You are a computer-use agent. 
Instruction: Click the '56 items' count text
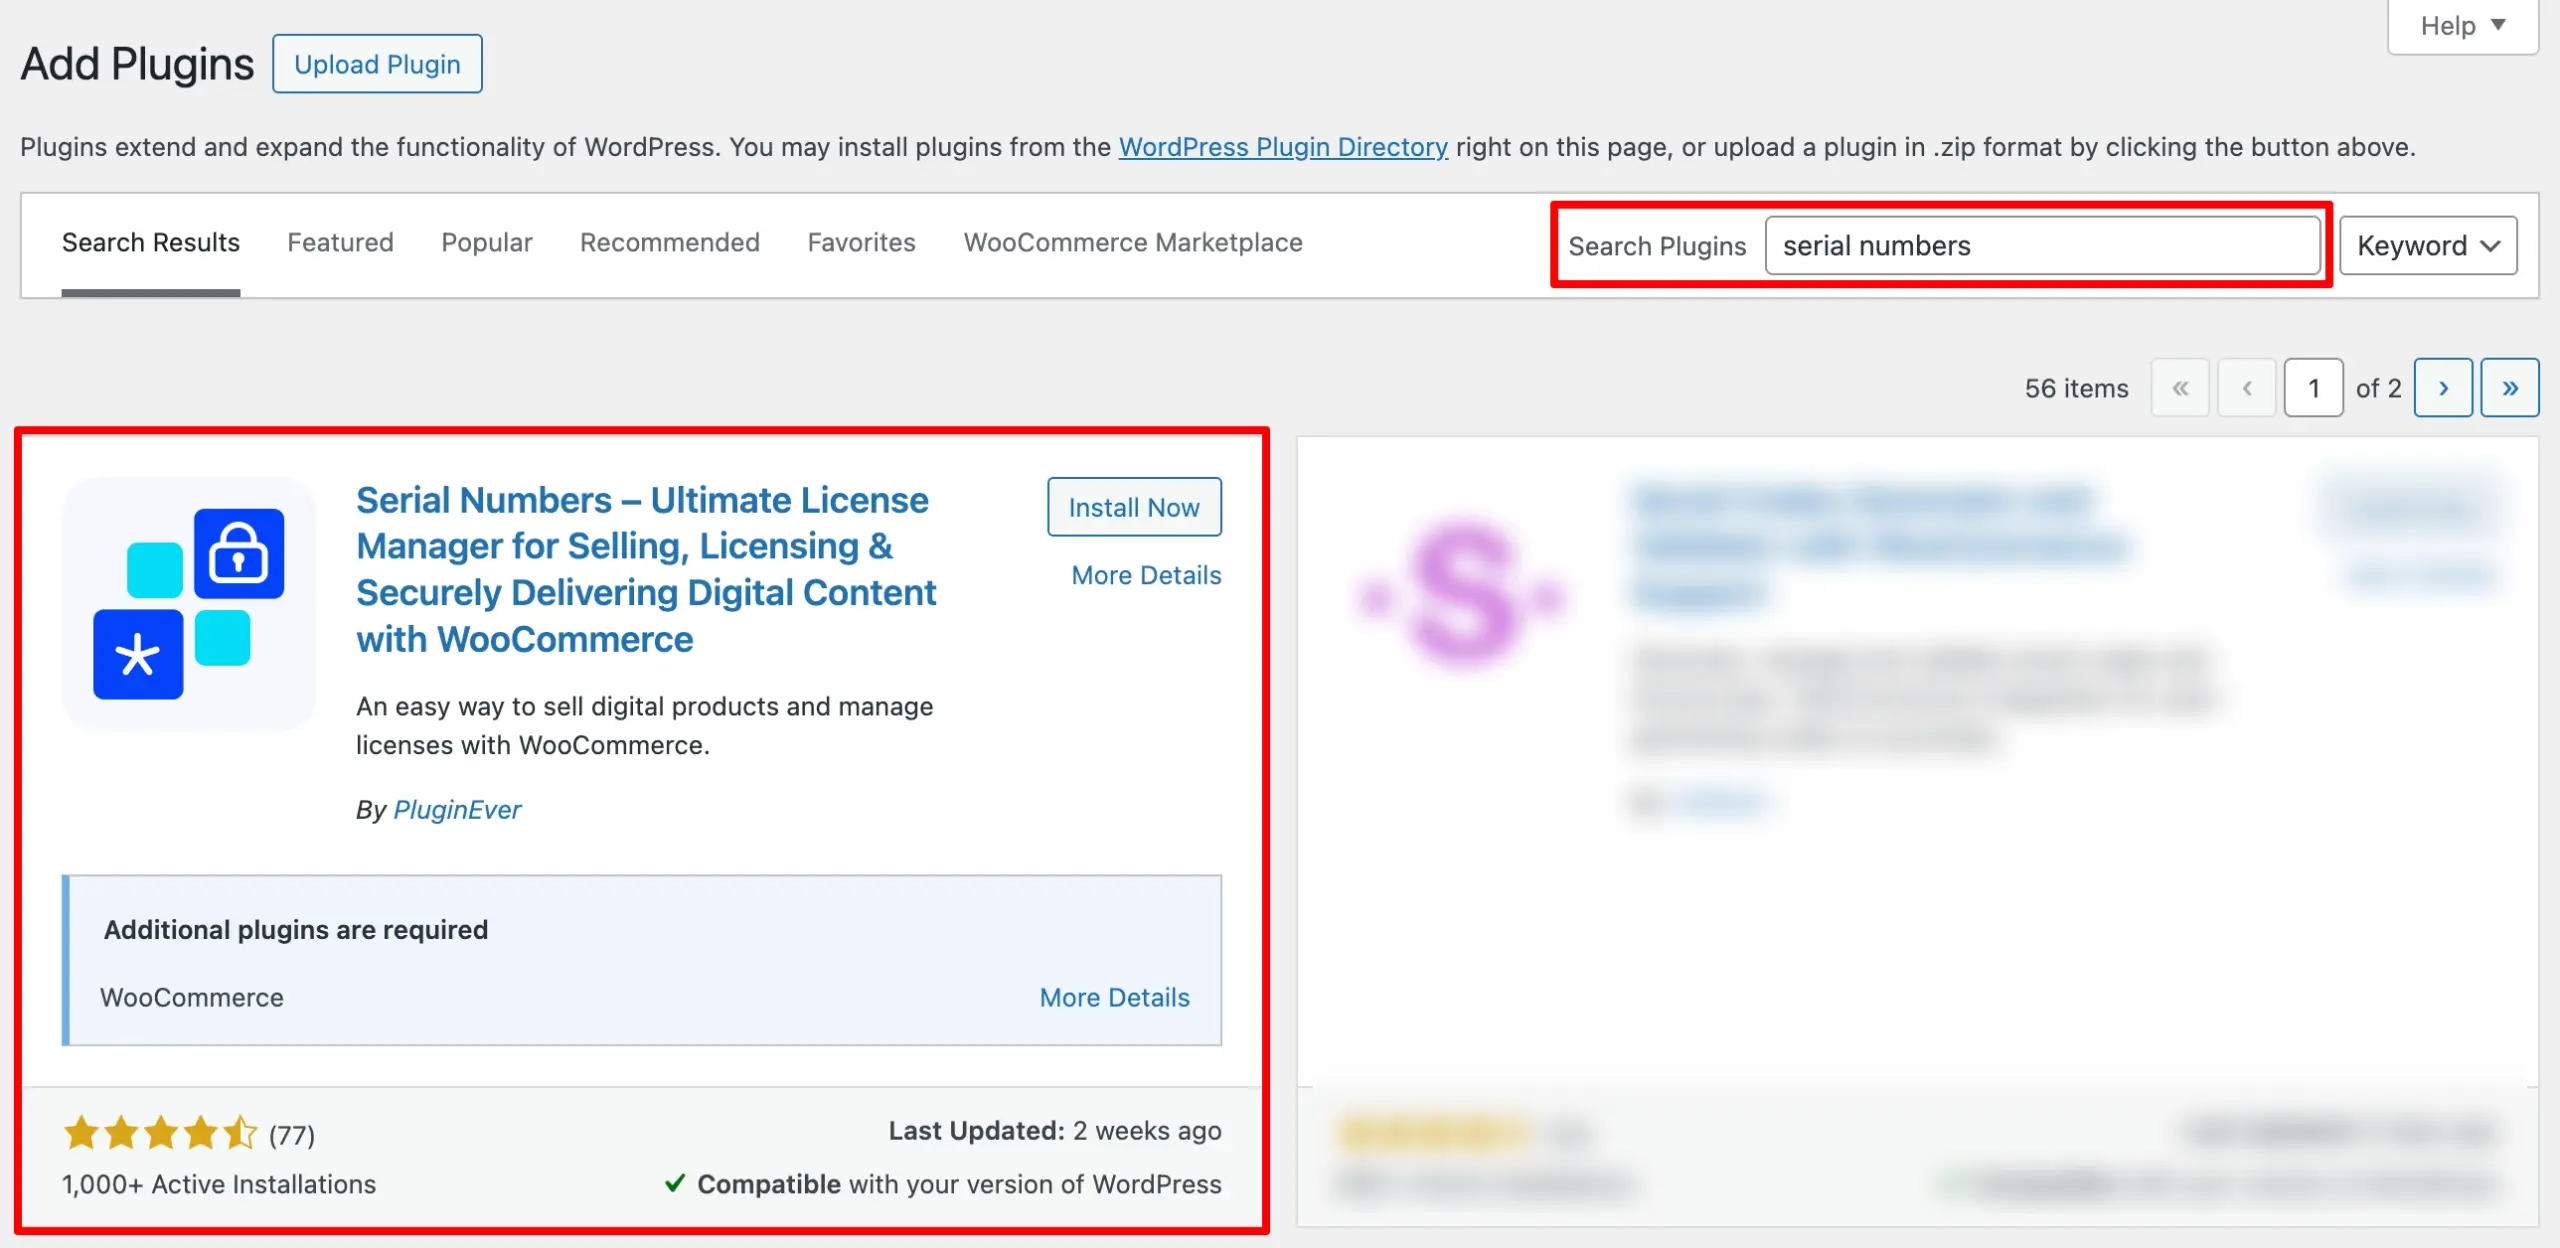(x=2076, y=388)
